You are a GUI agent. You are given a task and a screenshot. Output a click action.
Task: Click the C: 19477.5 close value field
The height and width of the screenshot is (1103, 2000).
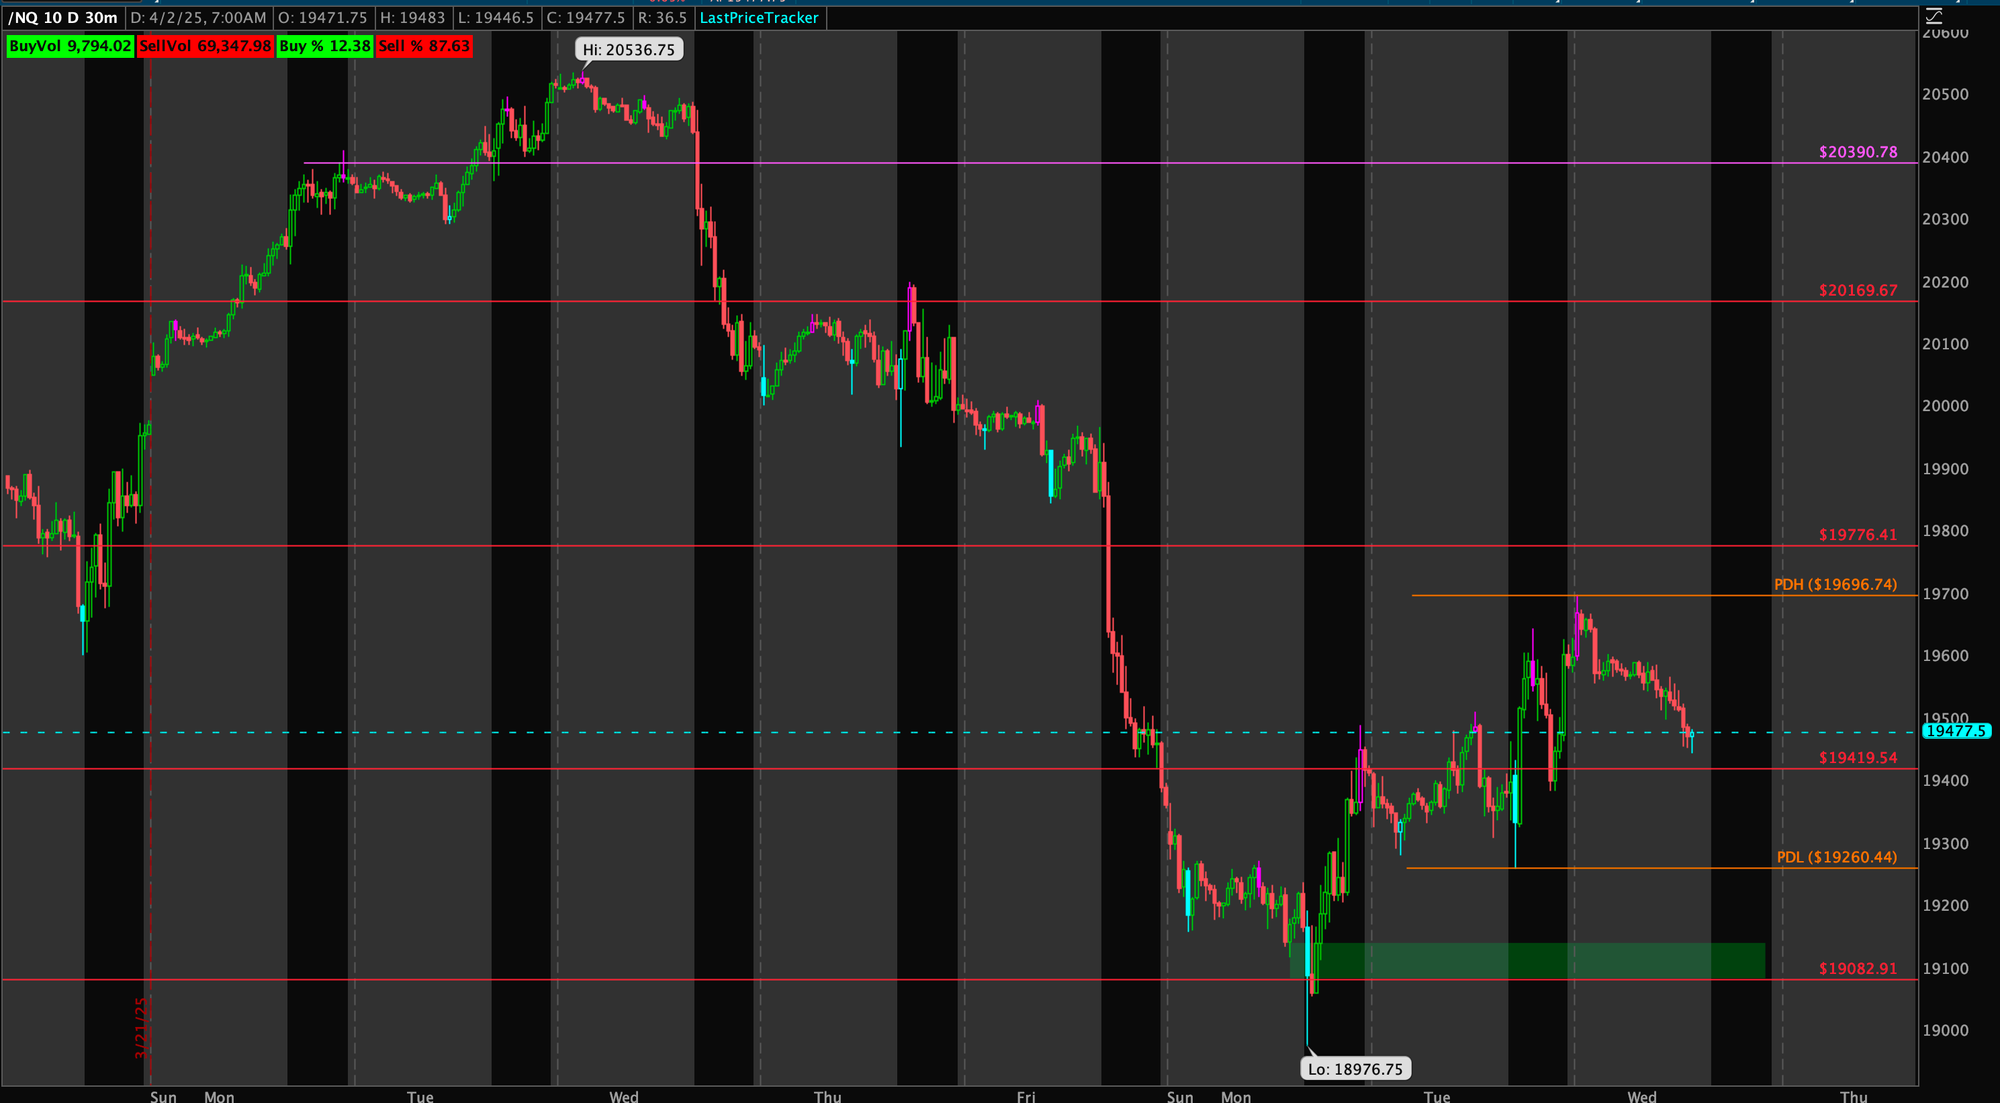[586, 18]
